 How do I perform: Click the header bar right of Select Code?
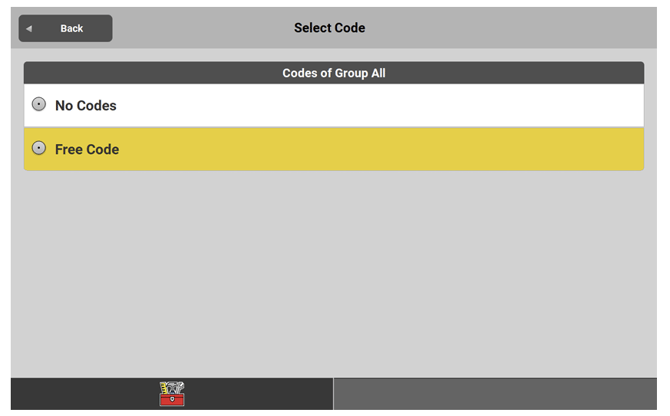pyautogui.click(x=520, y=28)
